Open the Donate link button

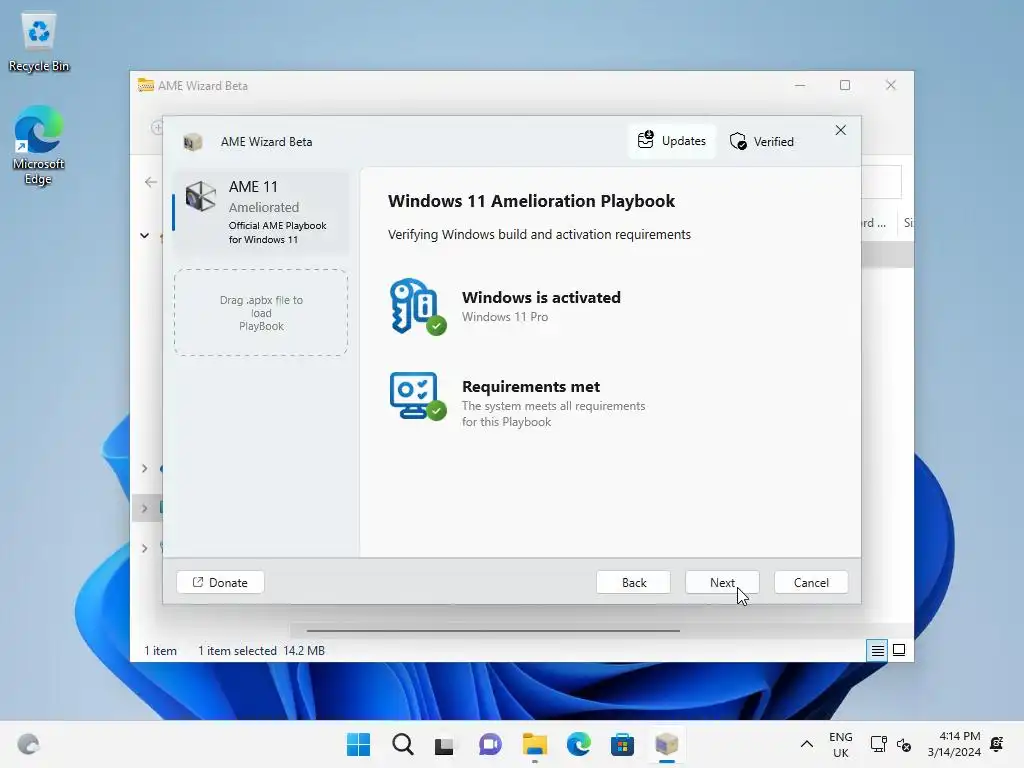point(220,583)
